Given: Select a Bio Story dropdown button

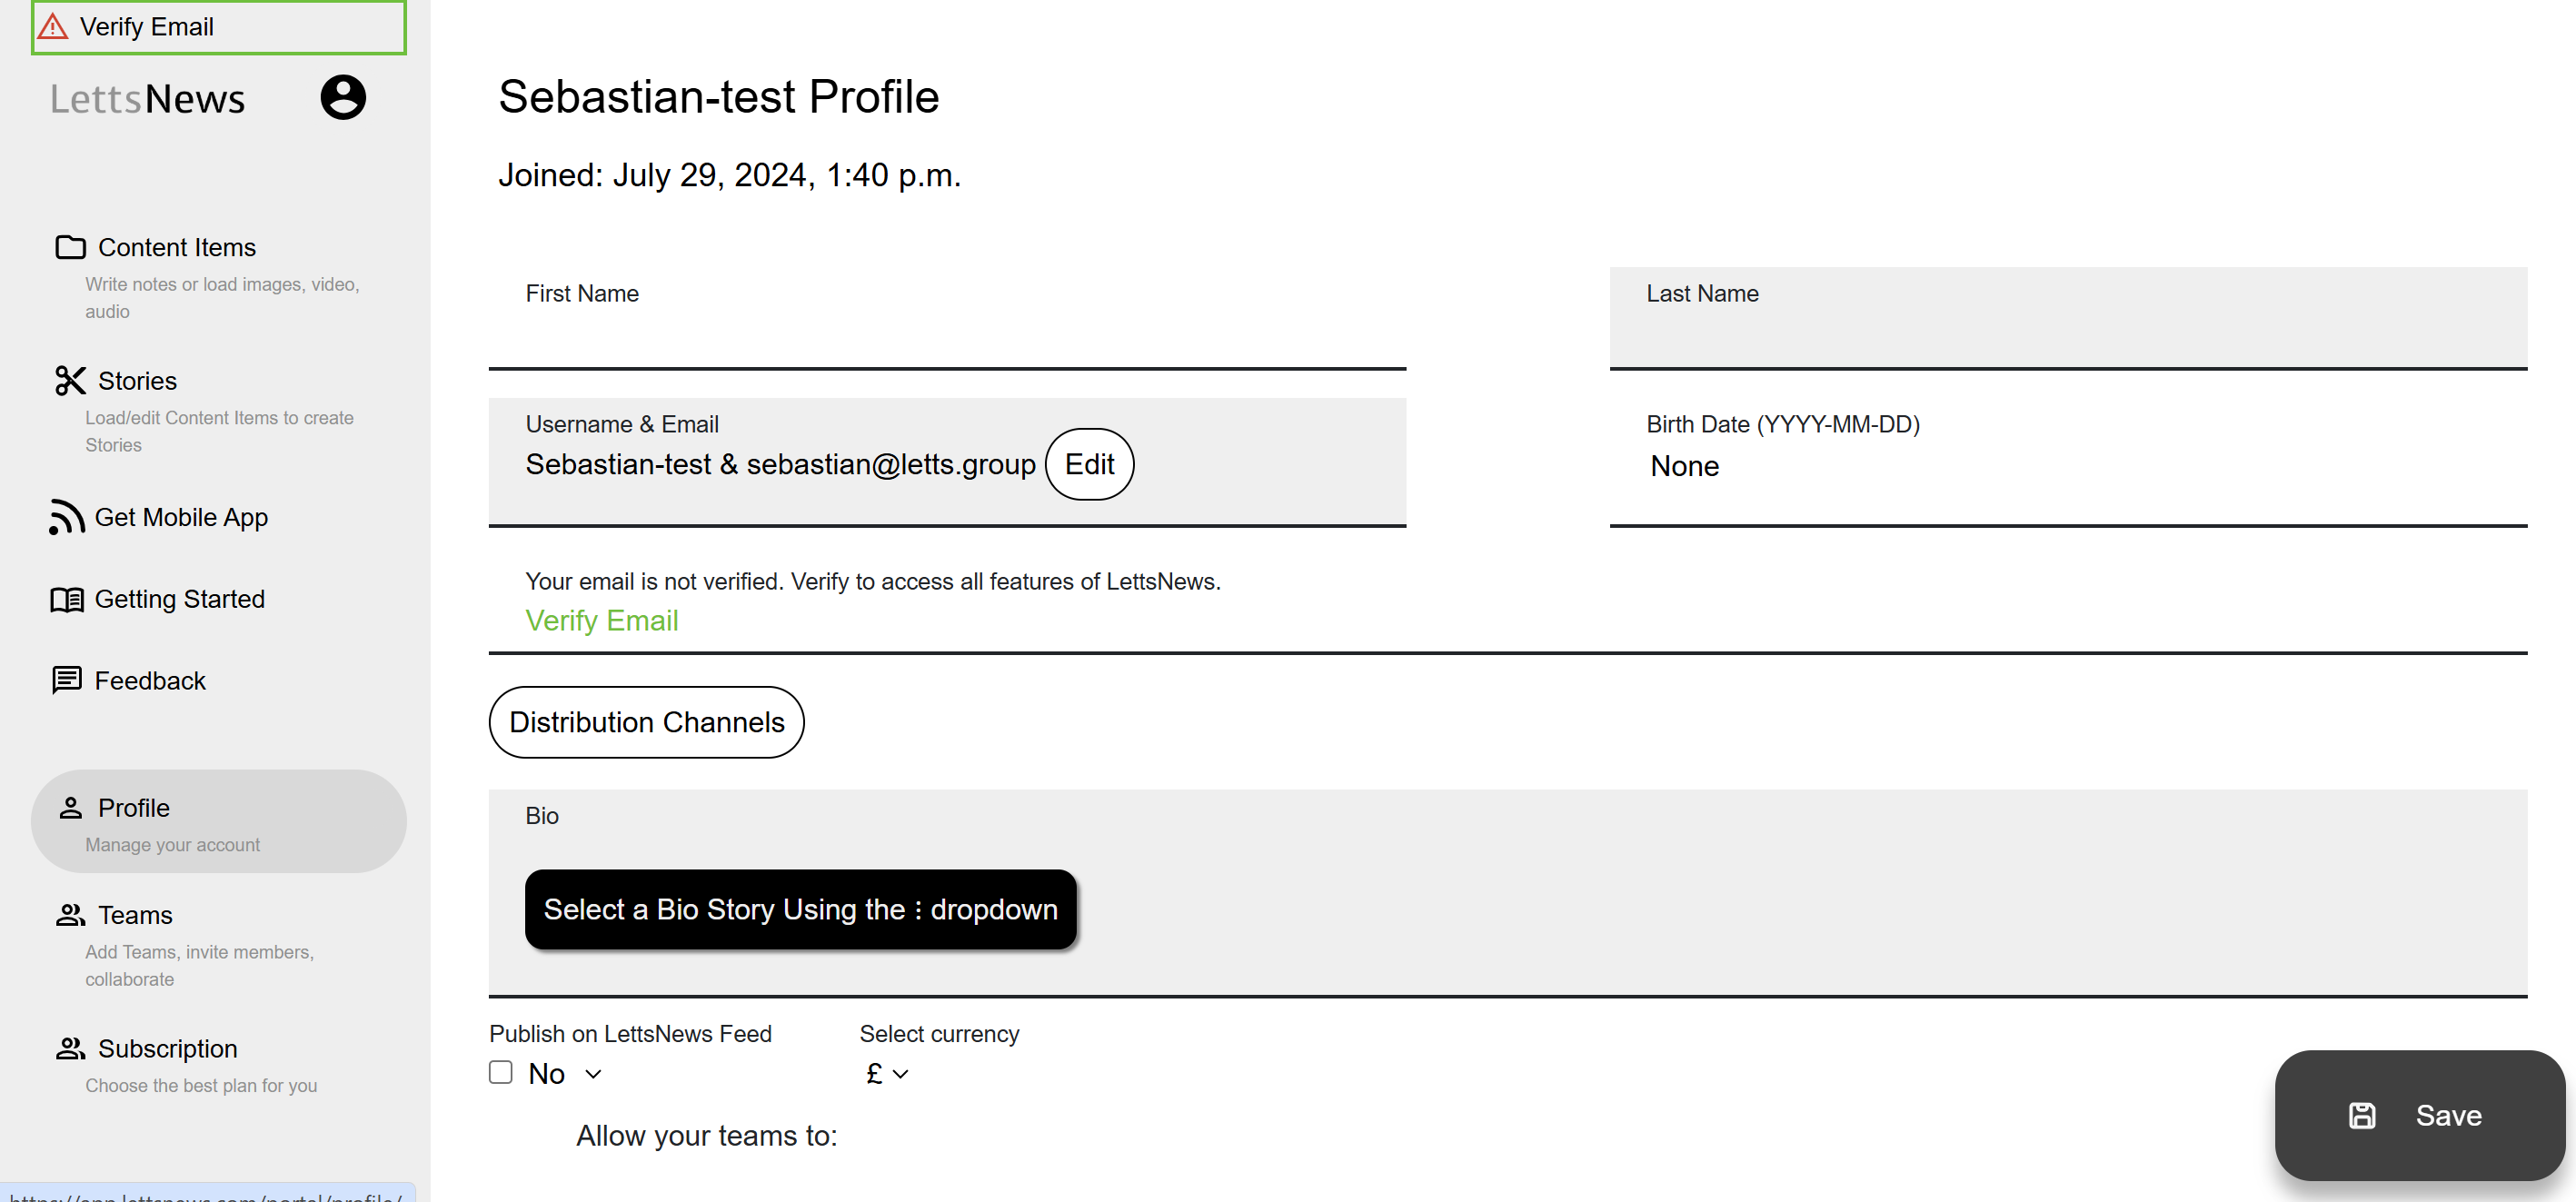Looking at the screenshot, I should tap(800, 909).
